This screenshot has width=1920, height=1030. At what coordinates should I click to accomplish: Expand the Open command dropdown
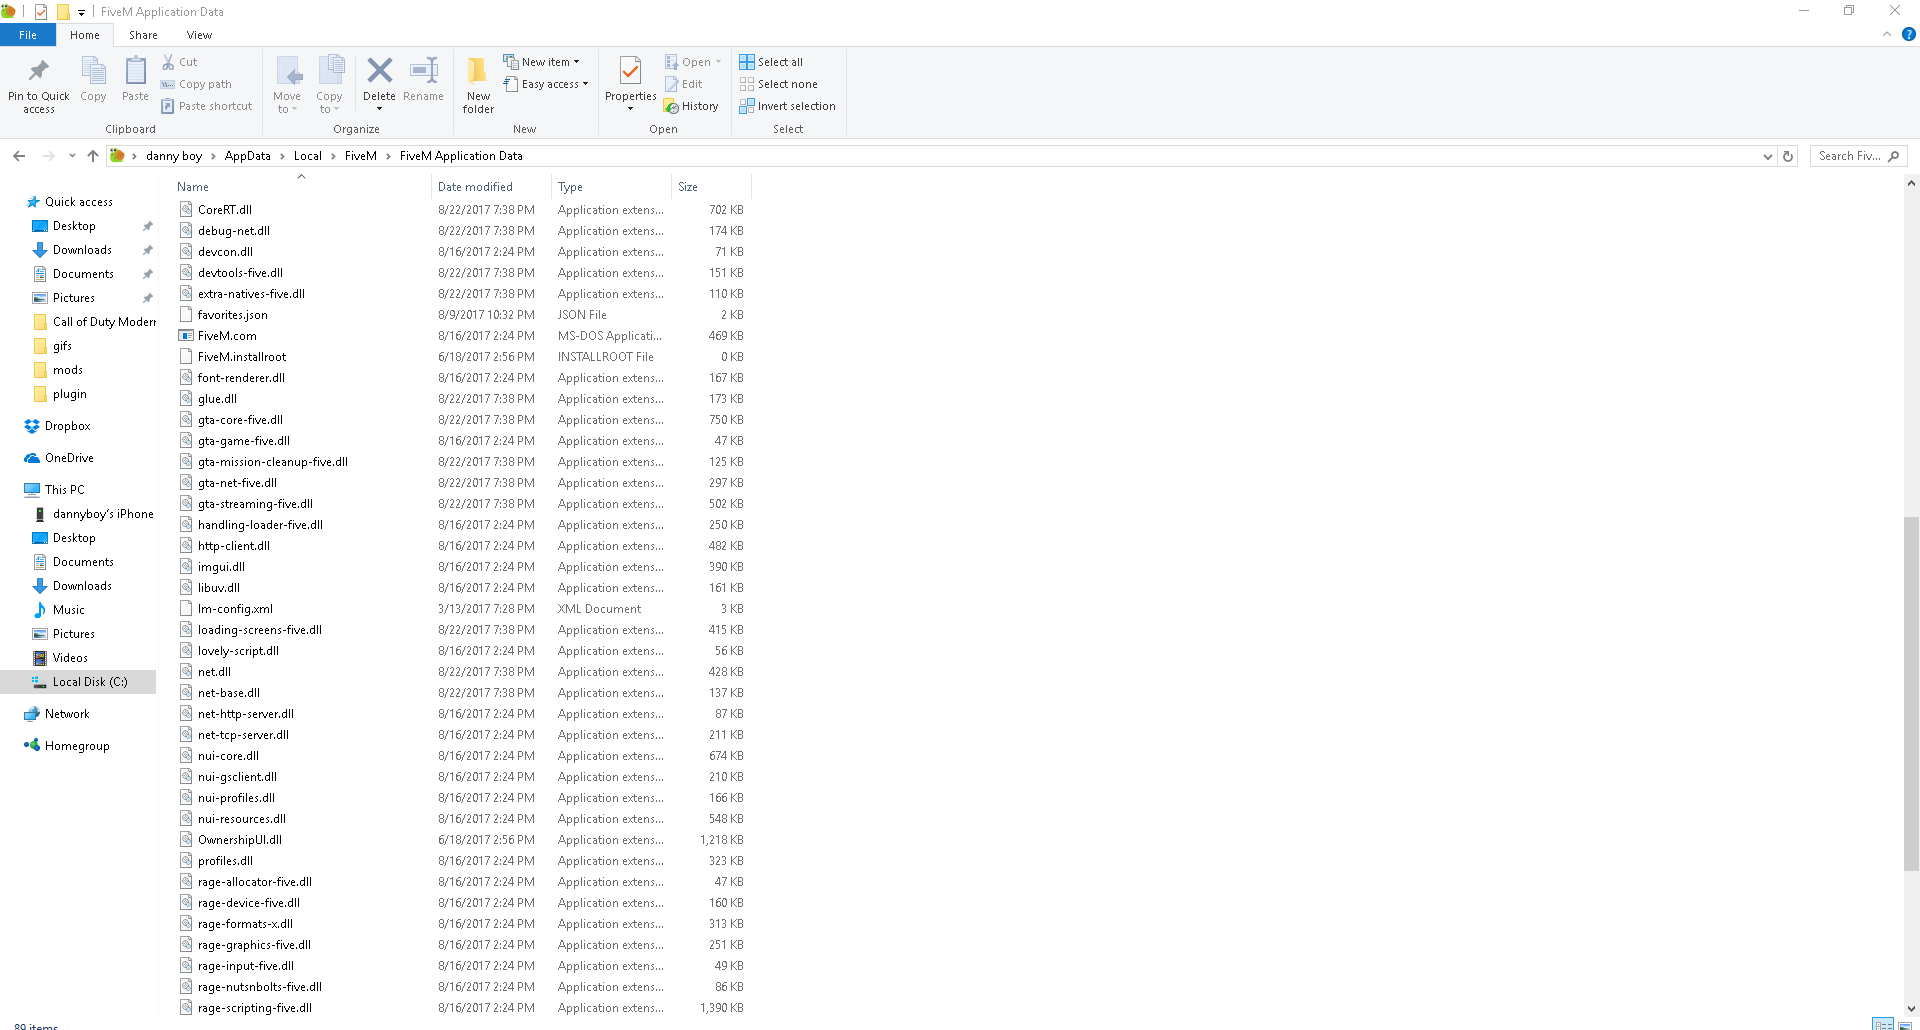(x=718, y=62)
